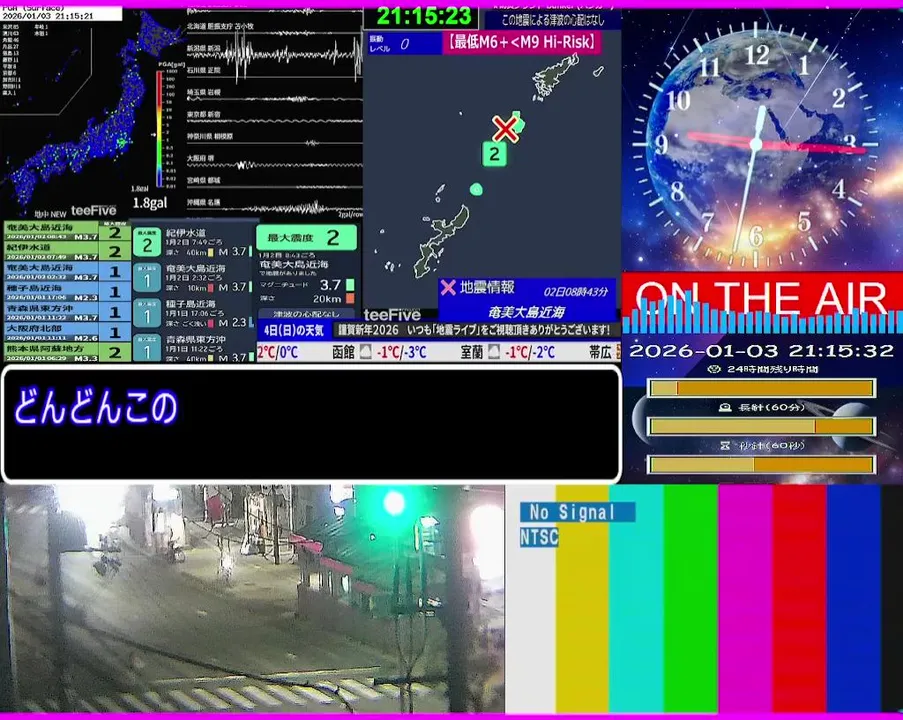Click the scrolling 謹賀新年2026 ticker message
903x720 pixels.
(x=473, y=330)
